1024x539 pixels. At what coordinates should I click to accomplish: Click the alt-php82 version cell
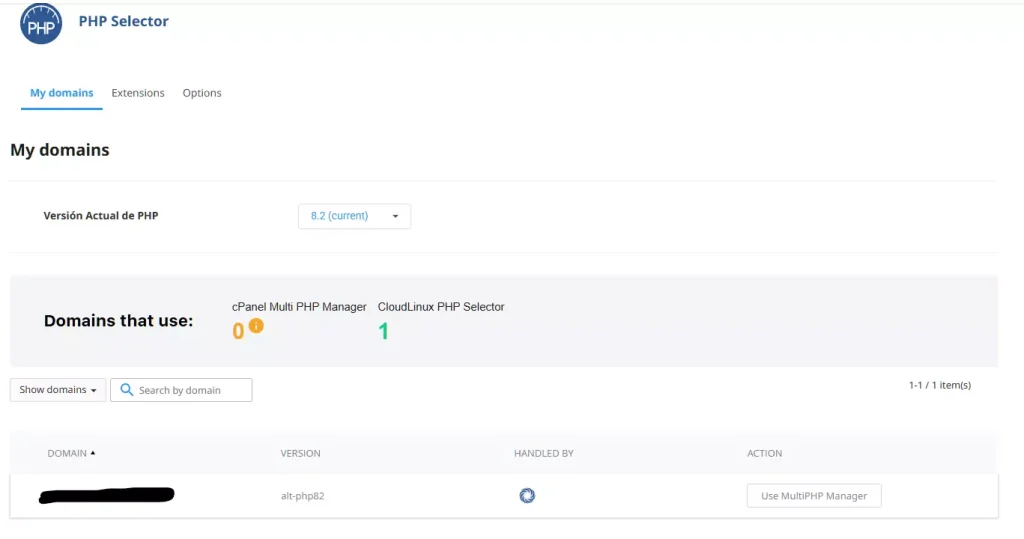pyautogui.click(x=302, y=496)
